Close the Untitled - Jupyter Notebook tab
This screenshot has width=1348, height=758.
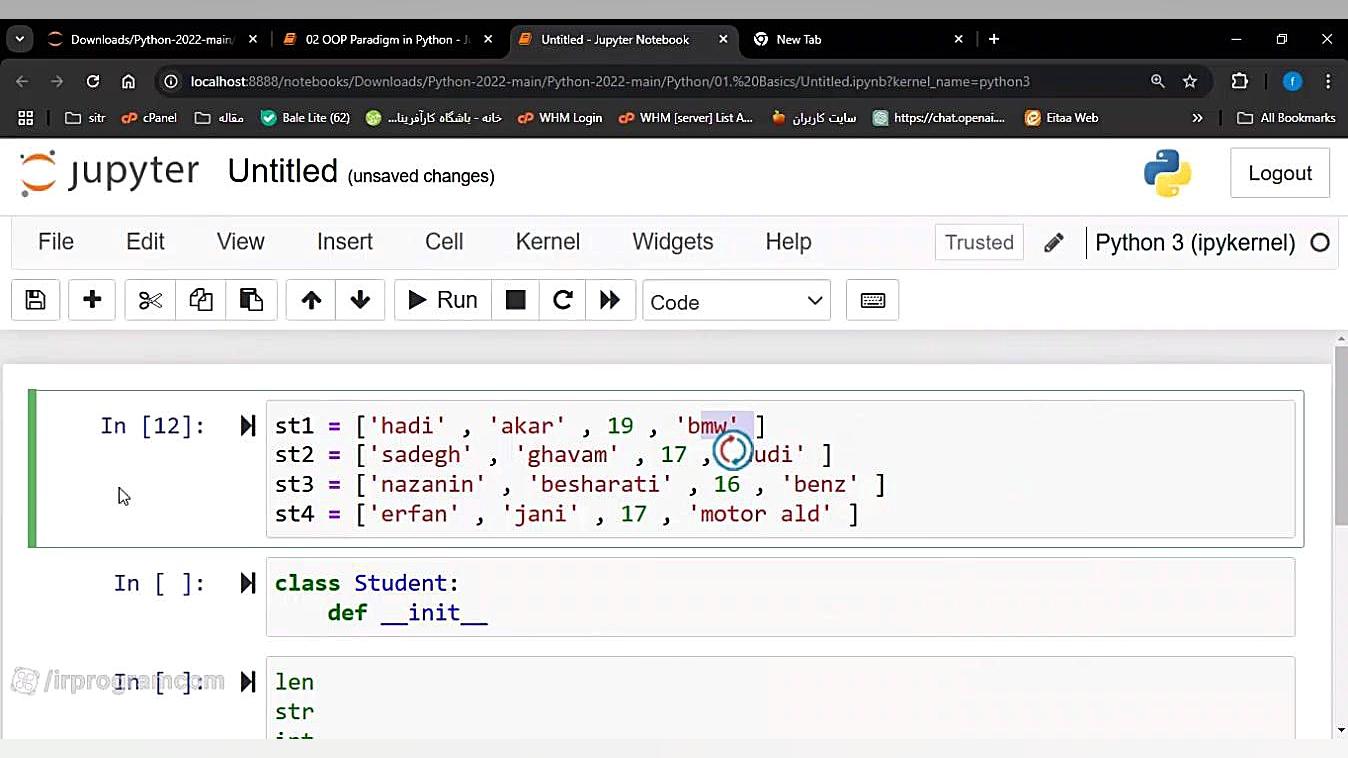point(723,39)
